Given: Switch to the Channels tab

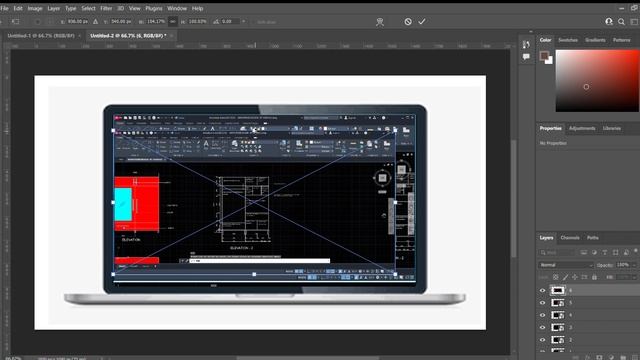Looking at the screenshot, I should pyautogui.click(x=570, y=238).
